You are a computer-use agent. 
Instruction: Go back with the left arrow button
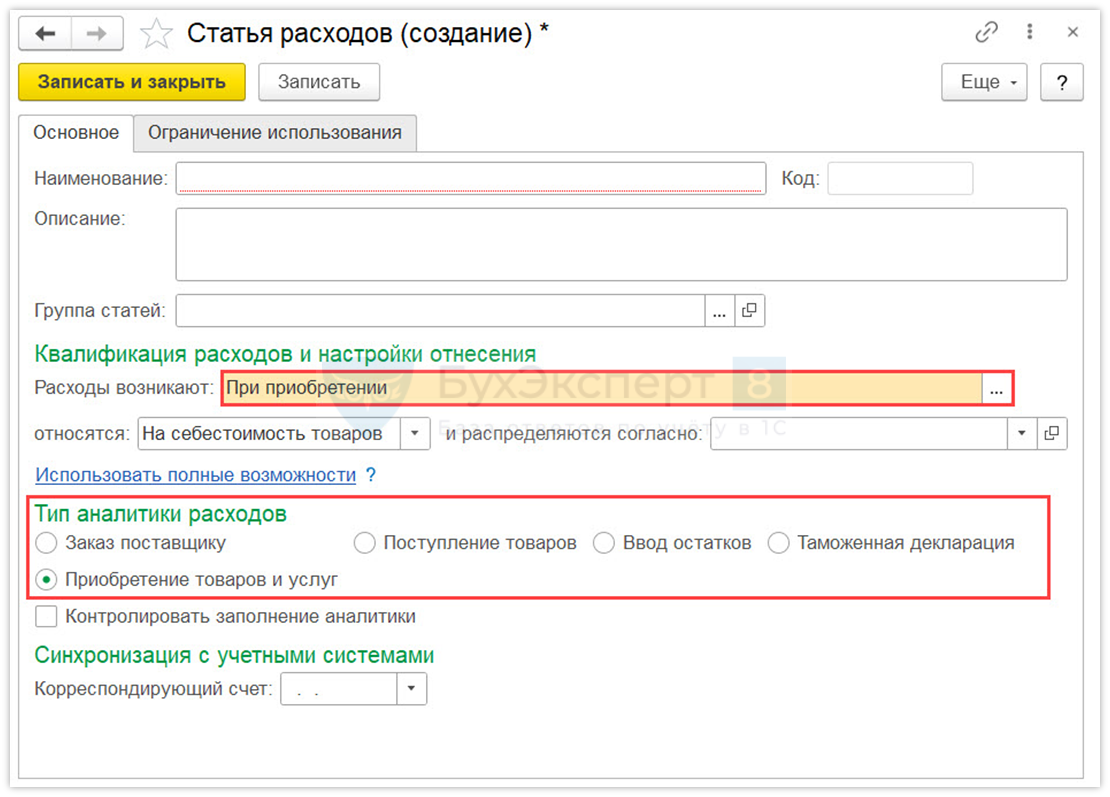tap(45, 33)
